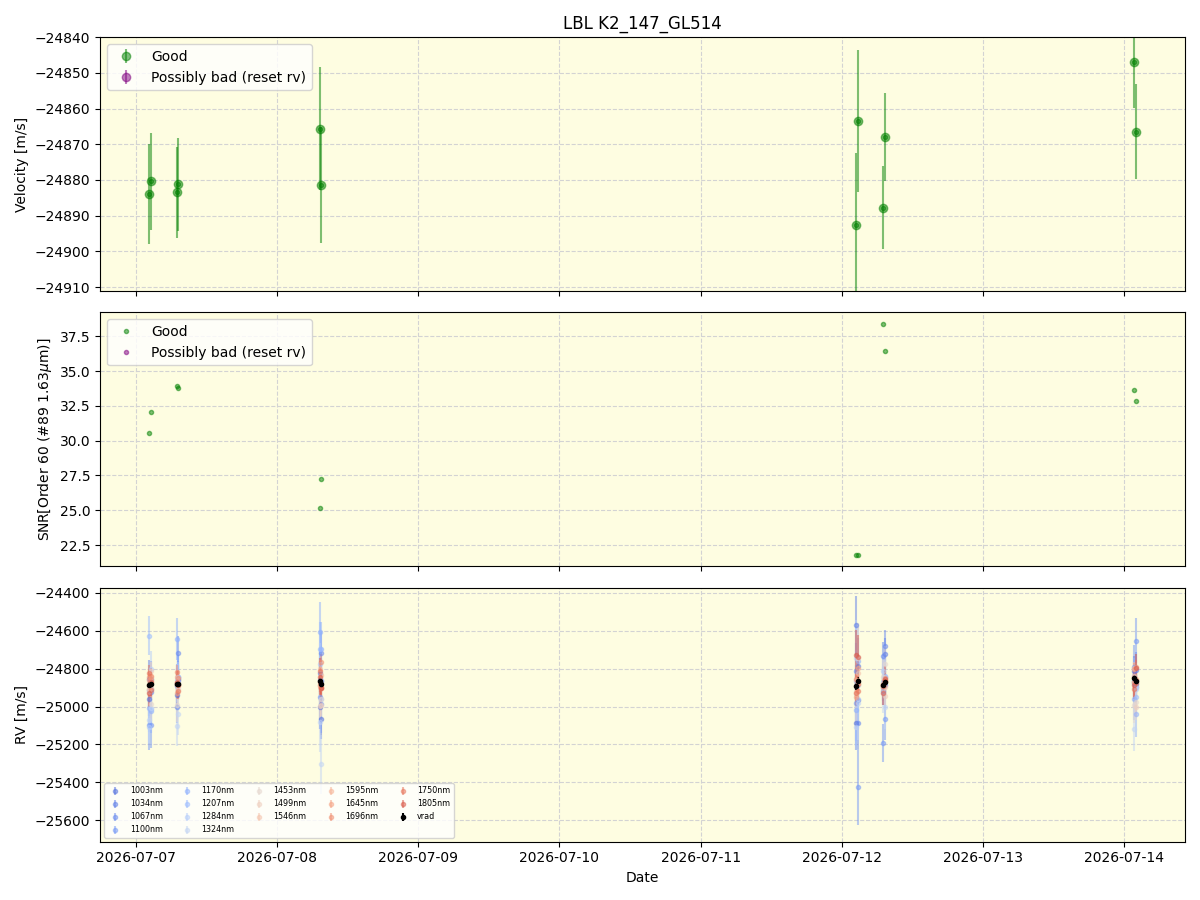This screenshot has height=900, width=1200.
Task: Click the highest SNR point near 38
Action: (883, 324)
